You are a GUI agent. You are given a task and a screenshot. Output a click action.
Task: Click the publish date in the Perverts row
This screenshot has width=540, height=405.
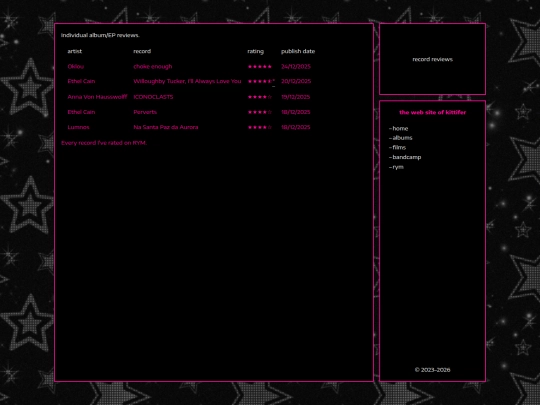click(x=295, y=112)
